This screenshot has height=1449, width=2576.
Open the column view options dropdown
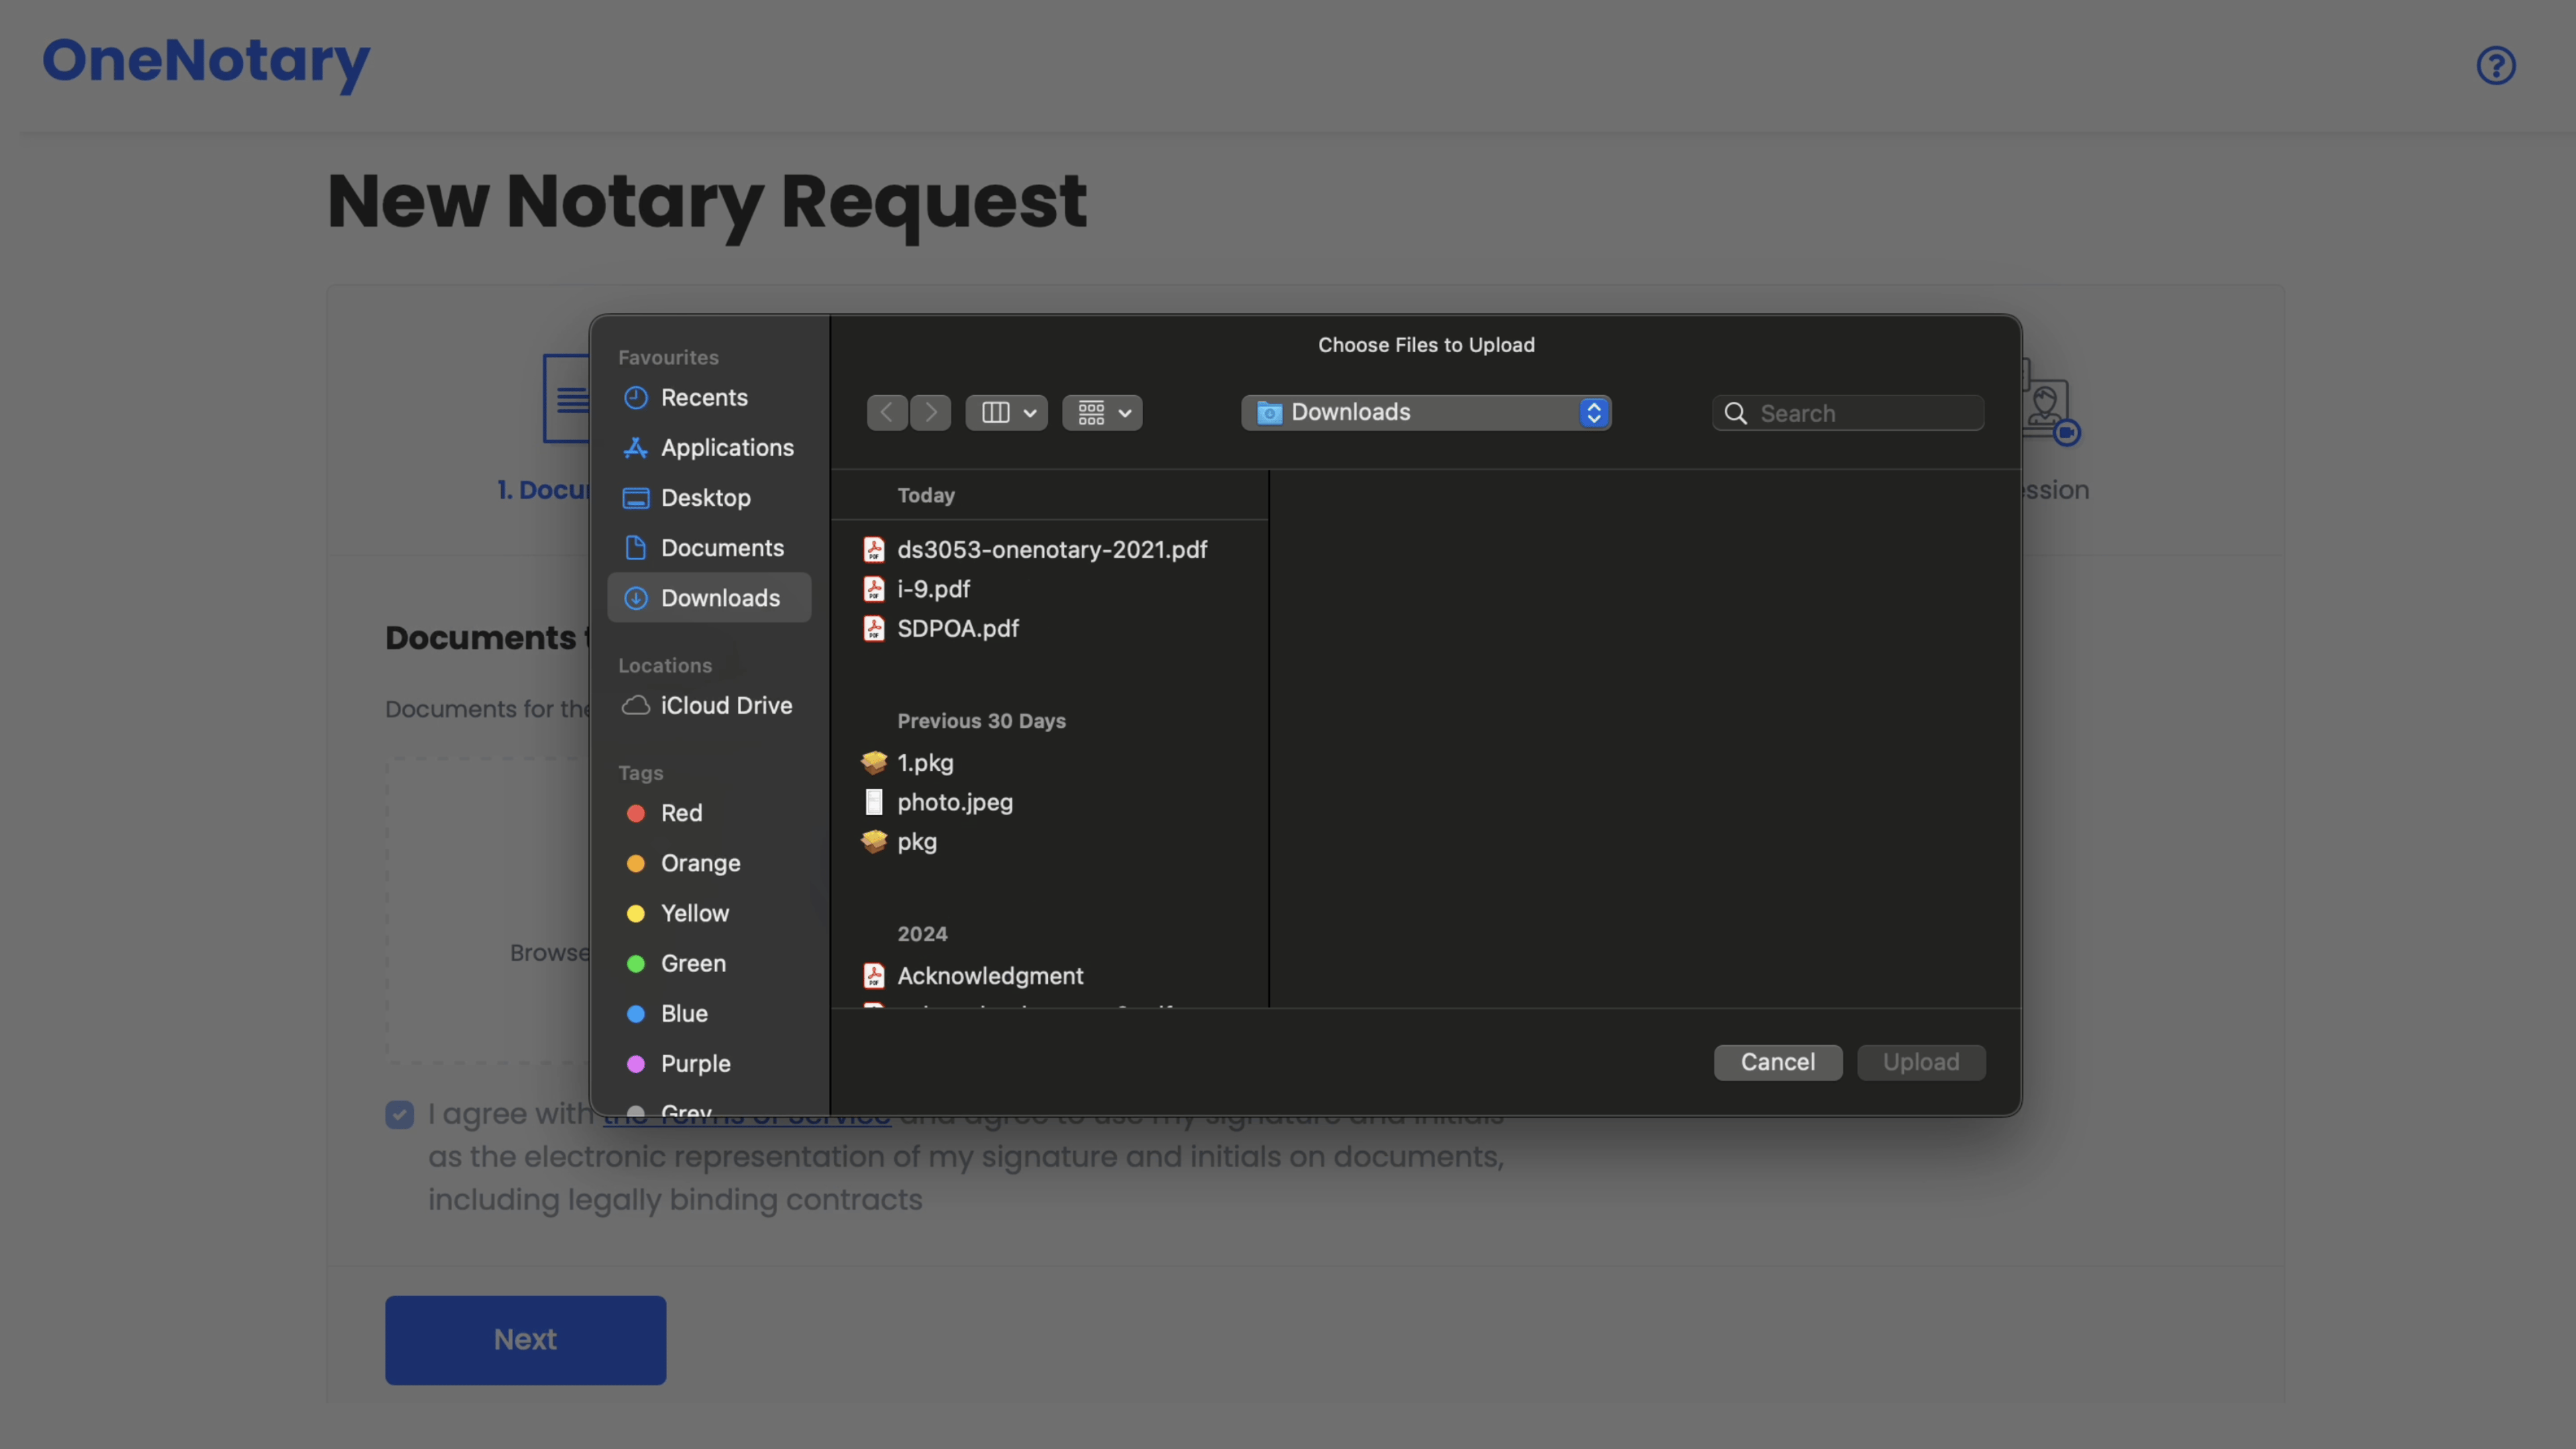(1006, 413)
